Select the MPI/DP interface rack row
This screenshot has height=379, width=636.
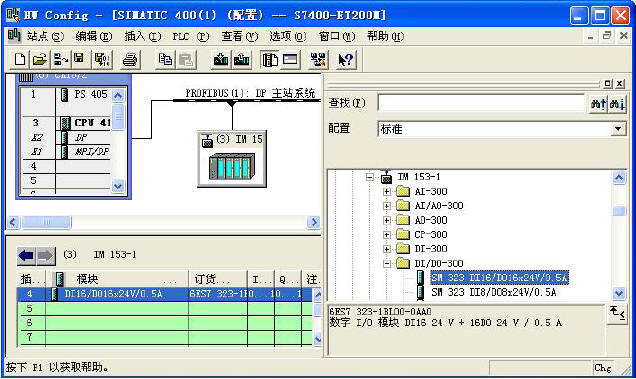click(x=66, y=151)
